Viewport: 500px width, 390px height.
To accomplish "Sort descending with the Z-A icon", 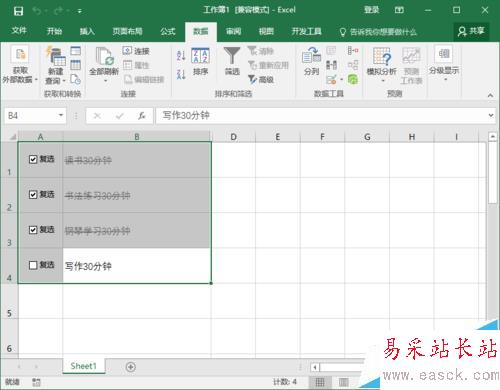I will click(x=181, y=74).
